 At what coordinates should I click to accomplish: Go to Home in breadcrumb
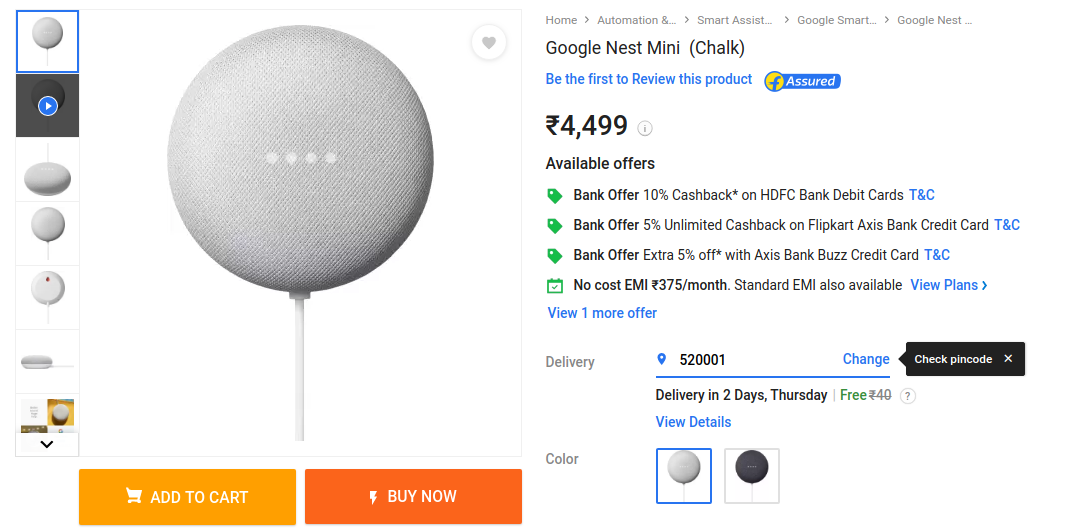tap(561, 20)
